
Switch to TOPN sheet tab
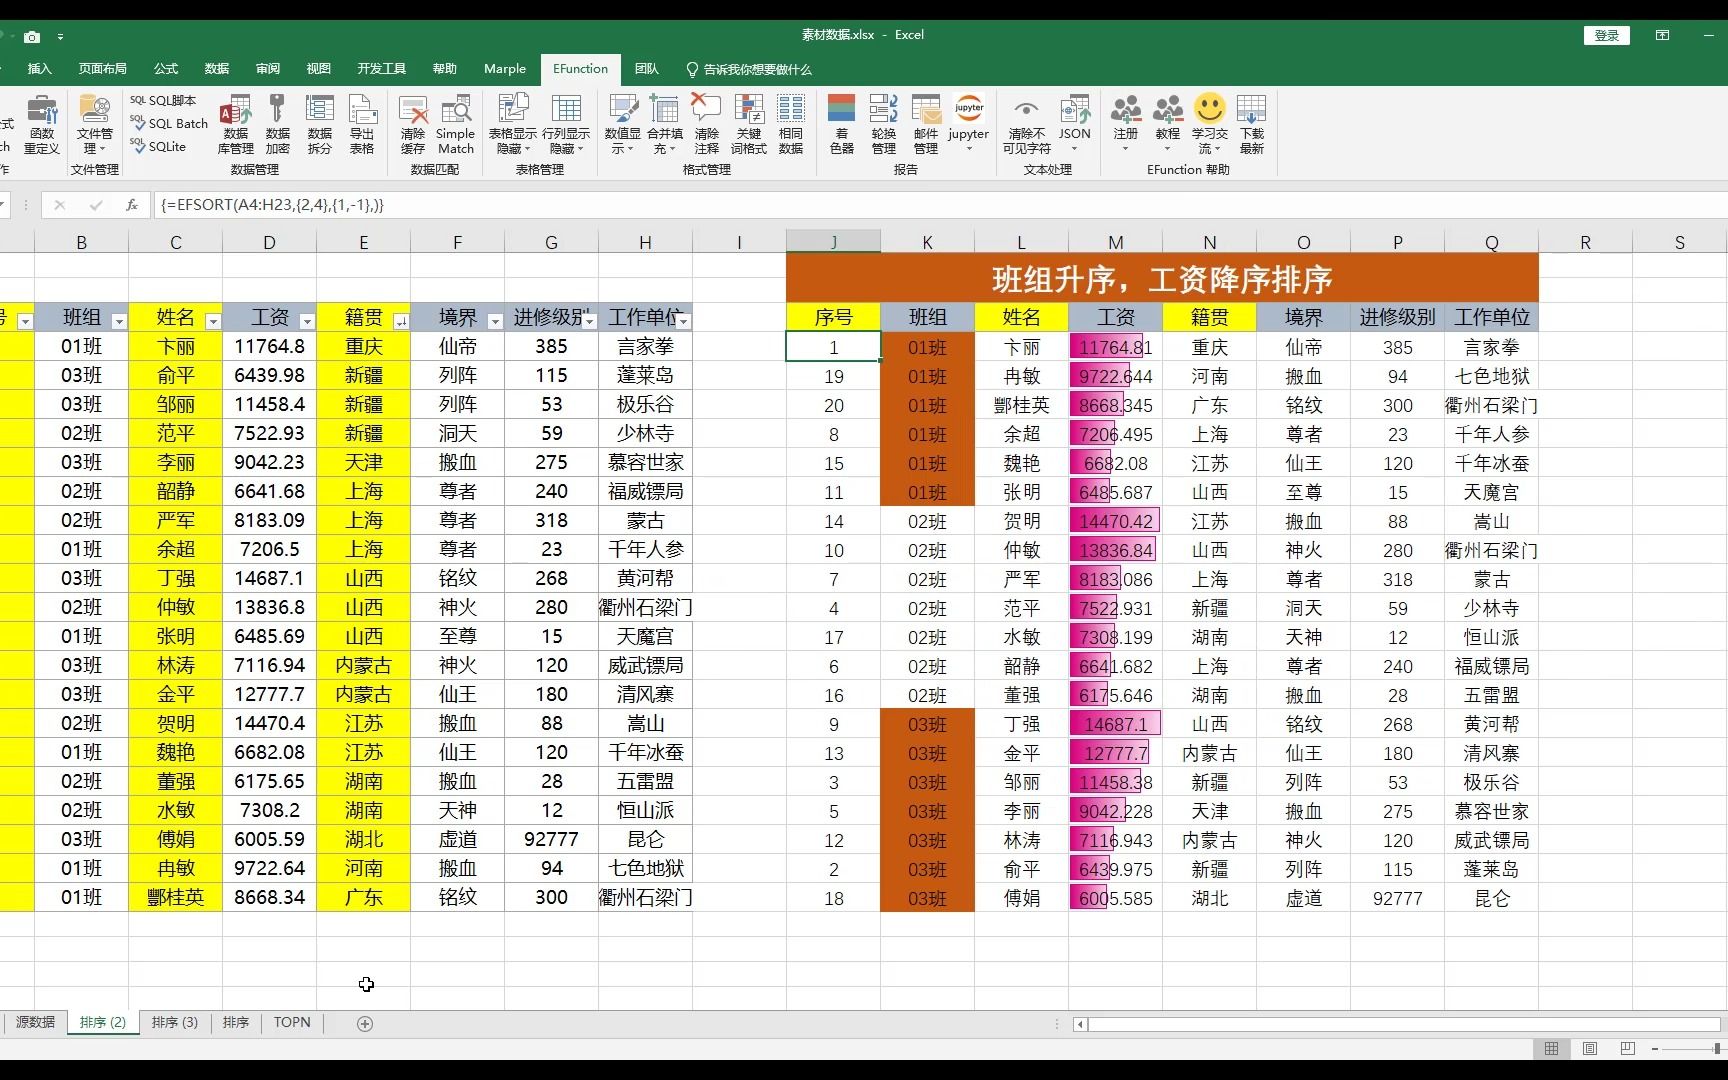(292, 1022)
